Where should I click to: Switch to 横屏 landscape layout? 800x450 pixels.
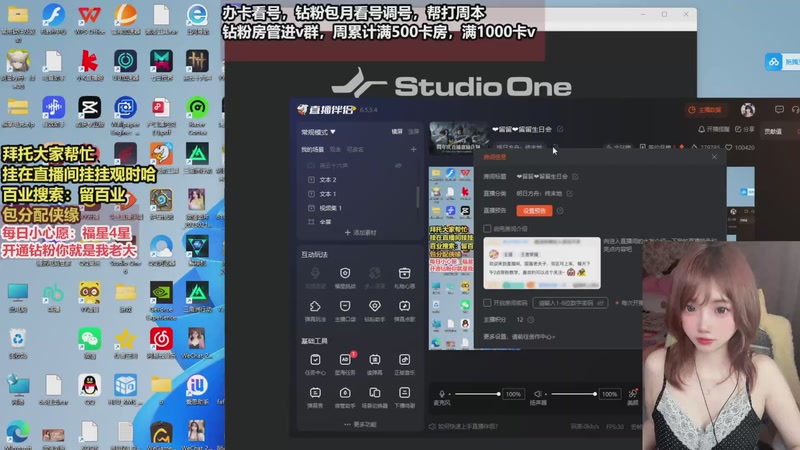click(397, 132)
